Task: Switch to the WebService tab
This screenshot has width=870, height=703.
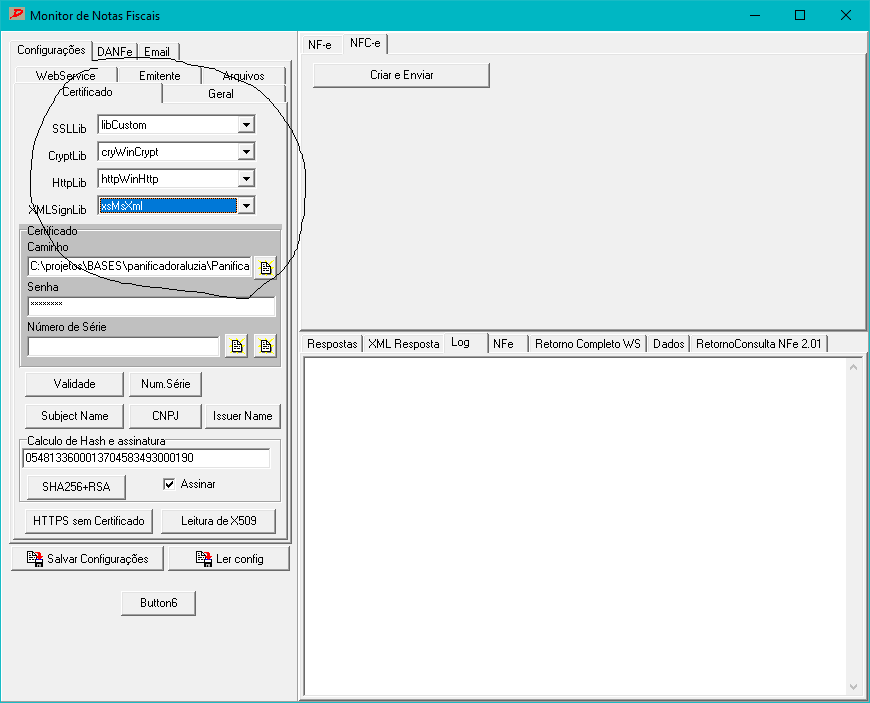Action: point(65,75)
